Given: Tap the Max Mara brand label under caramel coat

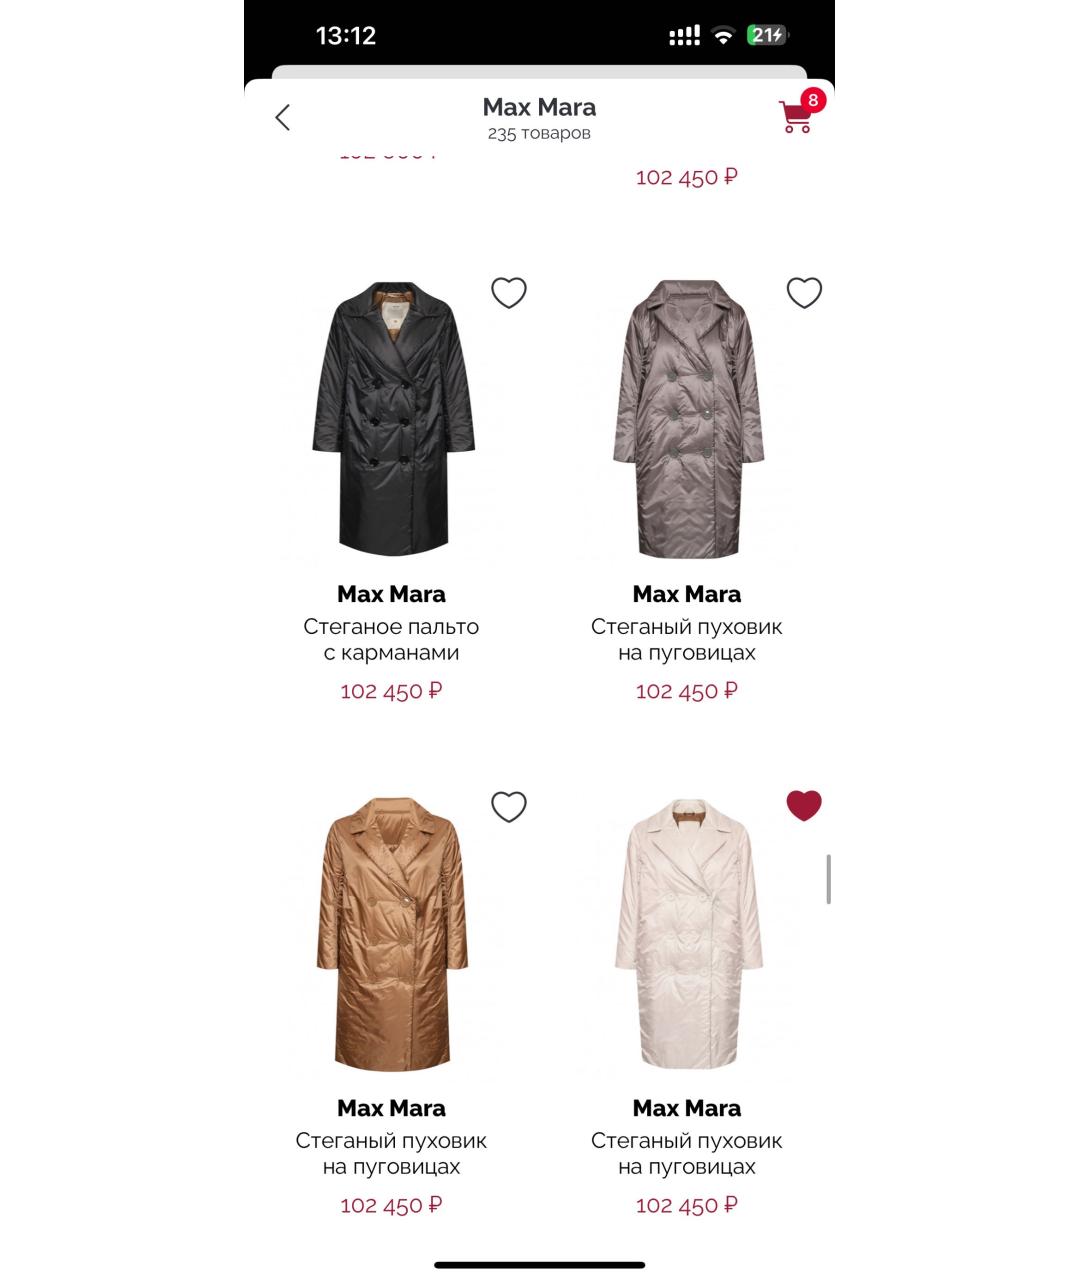Looking at the screenshot, I should (391, 1108).
